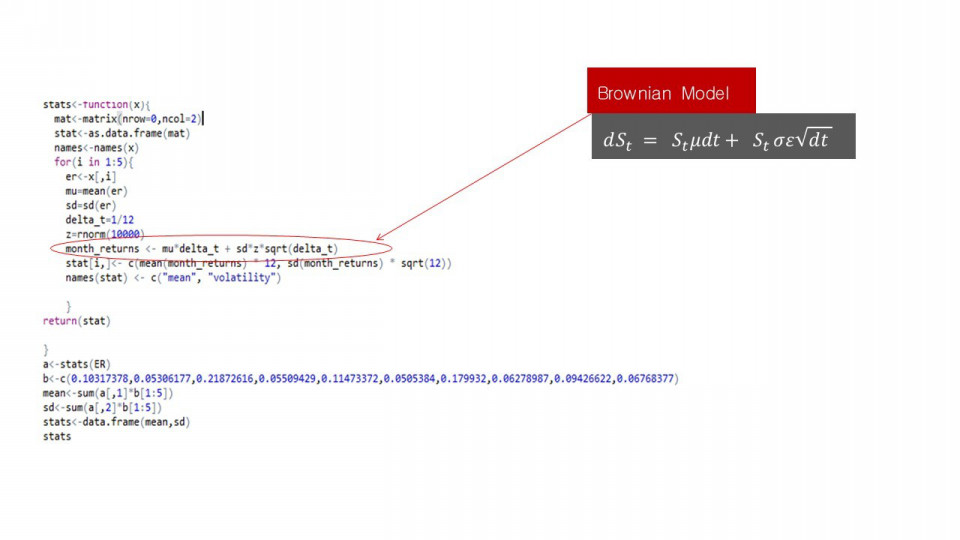Click the 'stats<-function(x){' code line

tap(96, 105)
